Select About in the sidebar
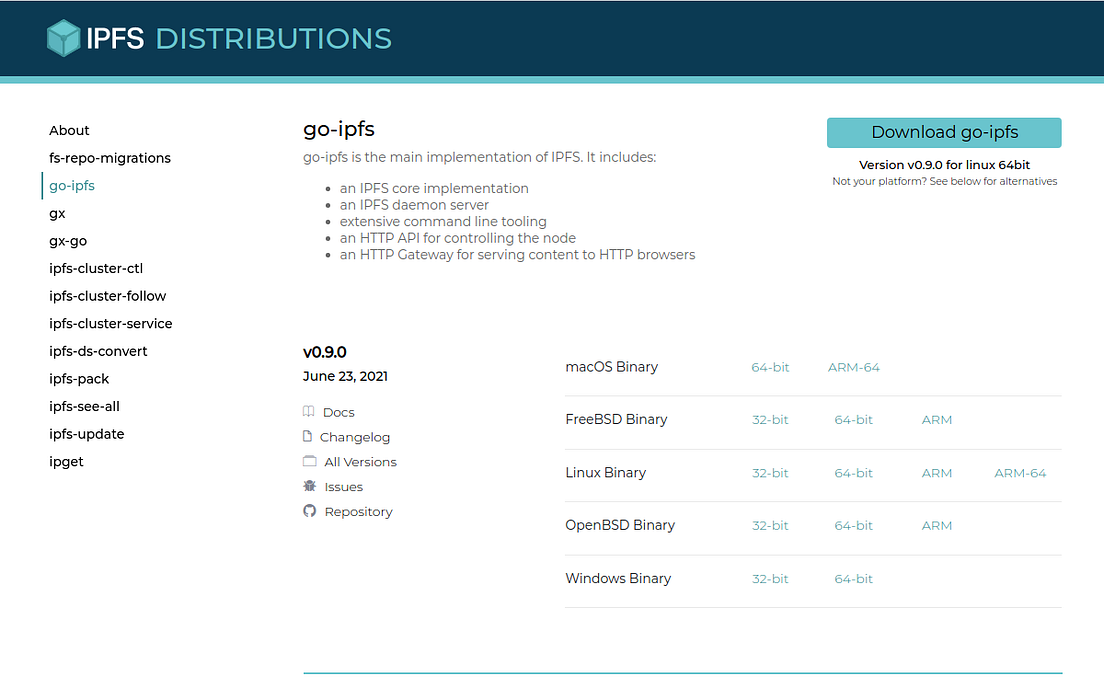Screen dimensions: 1104x698 pos(69,130)
